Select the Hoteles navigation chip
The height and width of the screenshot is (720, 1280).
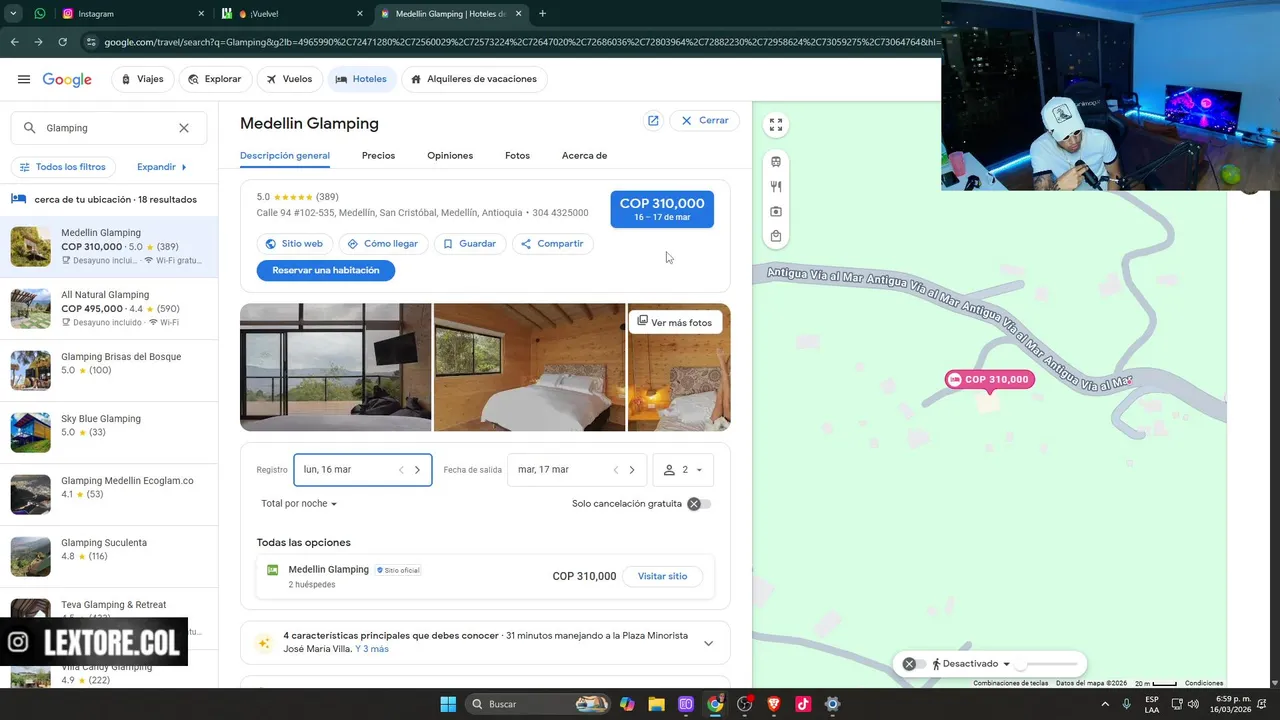pyautogui.click(x=361, y=79)
